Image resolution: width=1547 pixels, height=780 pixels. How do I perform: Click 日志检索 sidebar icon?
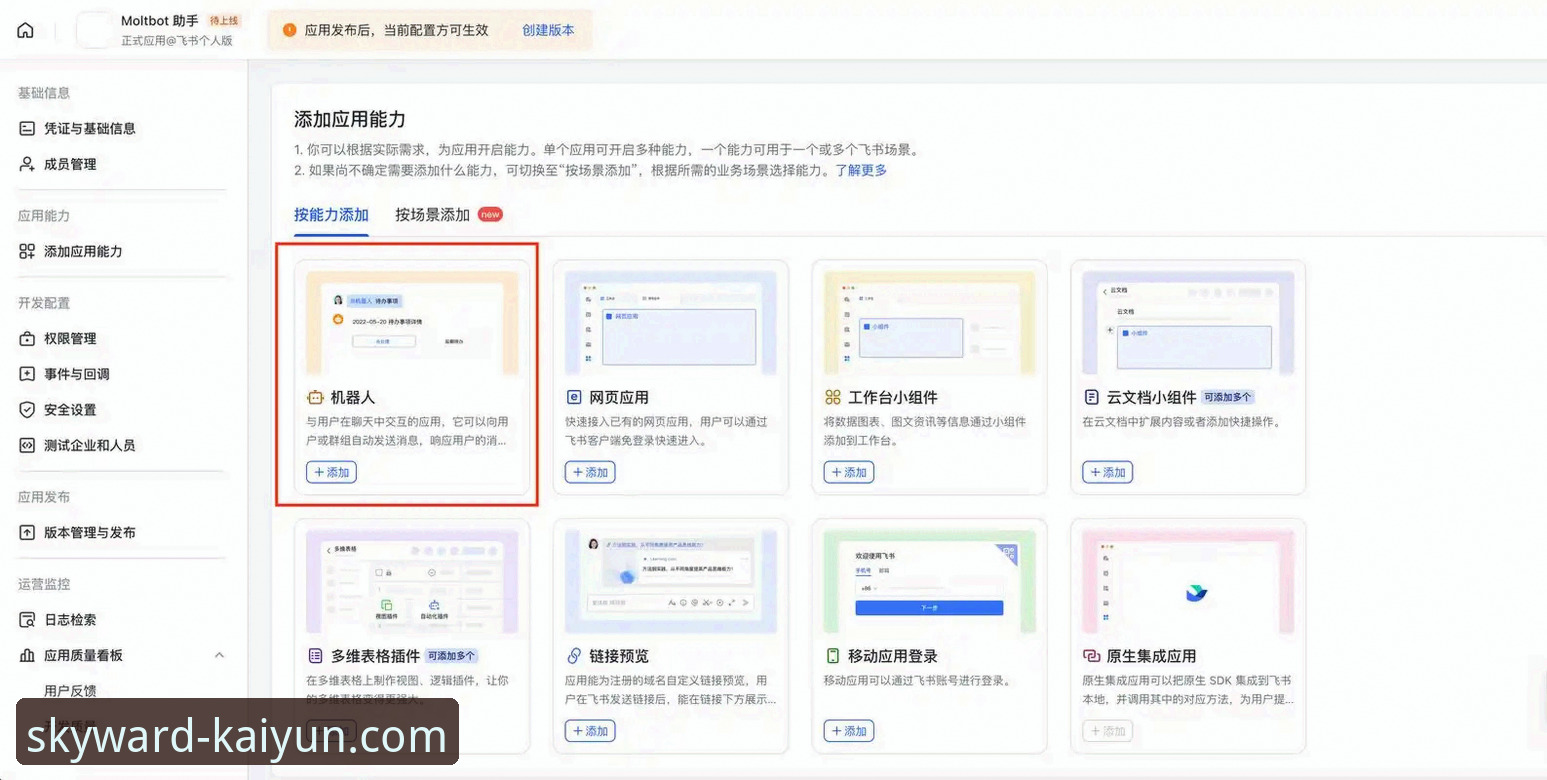pyautogui.click(x=27, y=619)
